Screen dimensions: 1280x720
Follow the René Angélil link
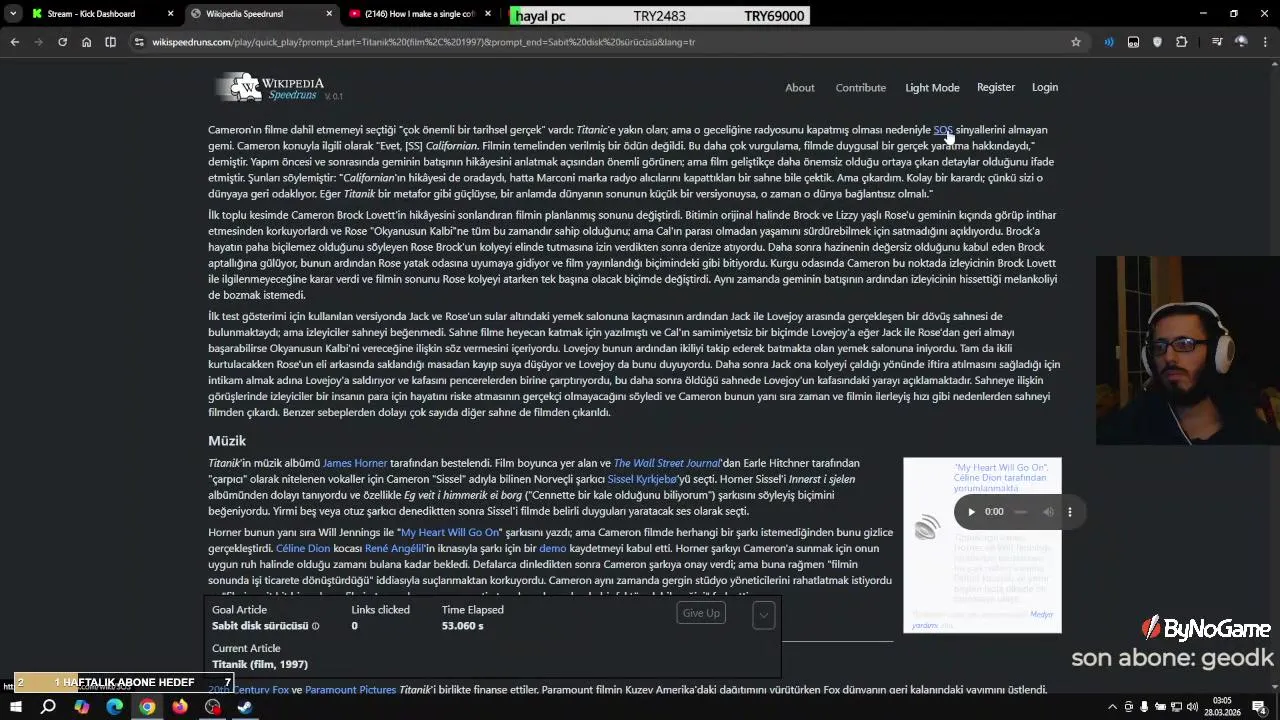(395, 548)
